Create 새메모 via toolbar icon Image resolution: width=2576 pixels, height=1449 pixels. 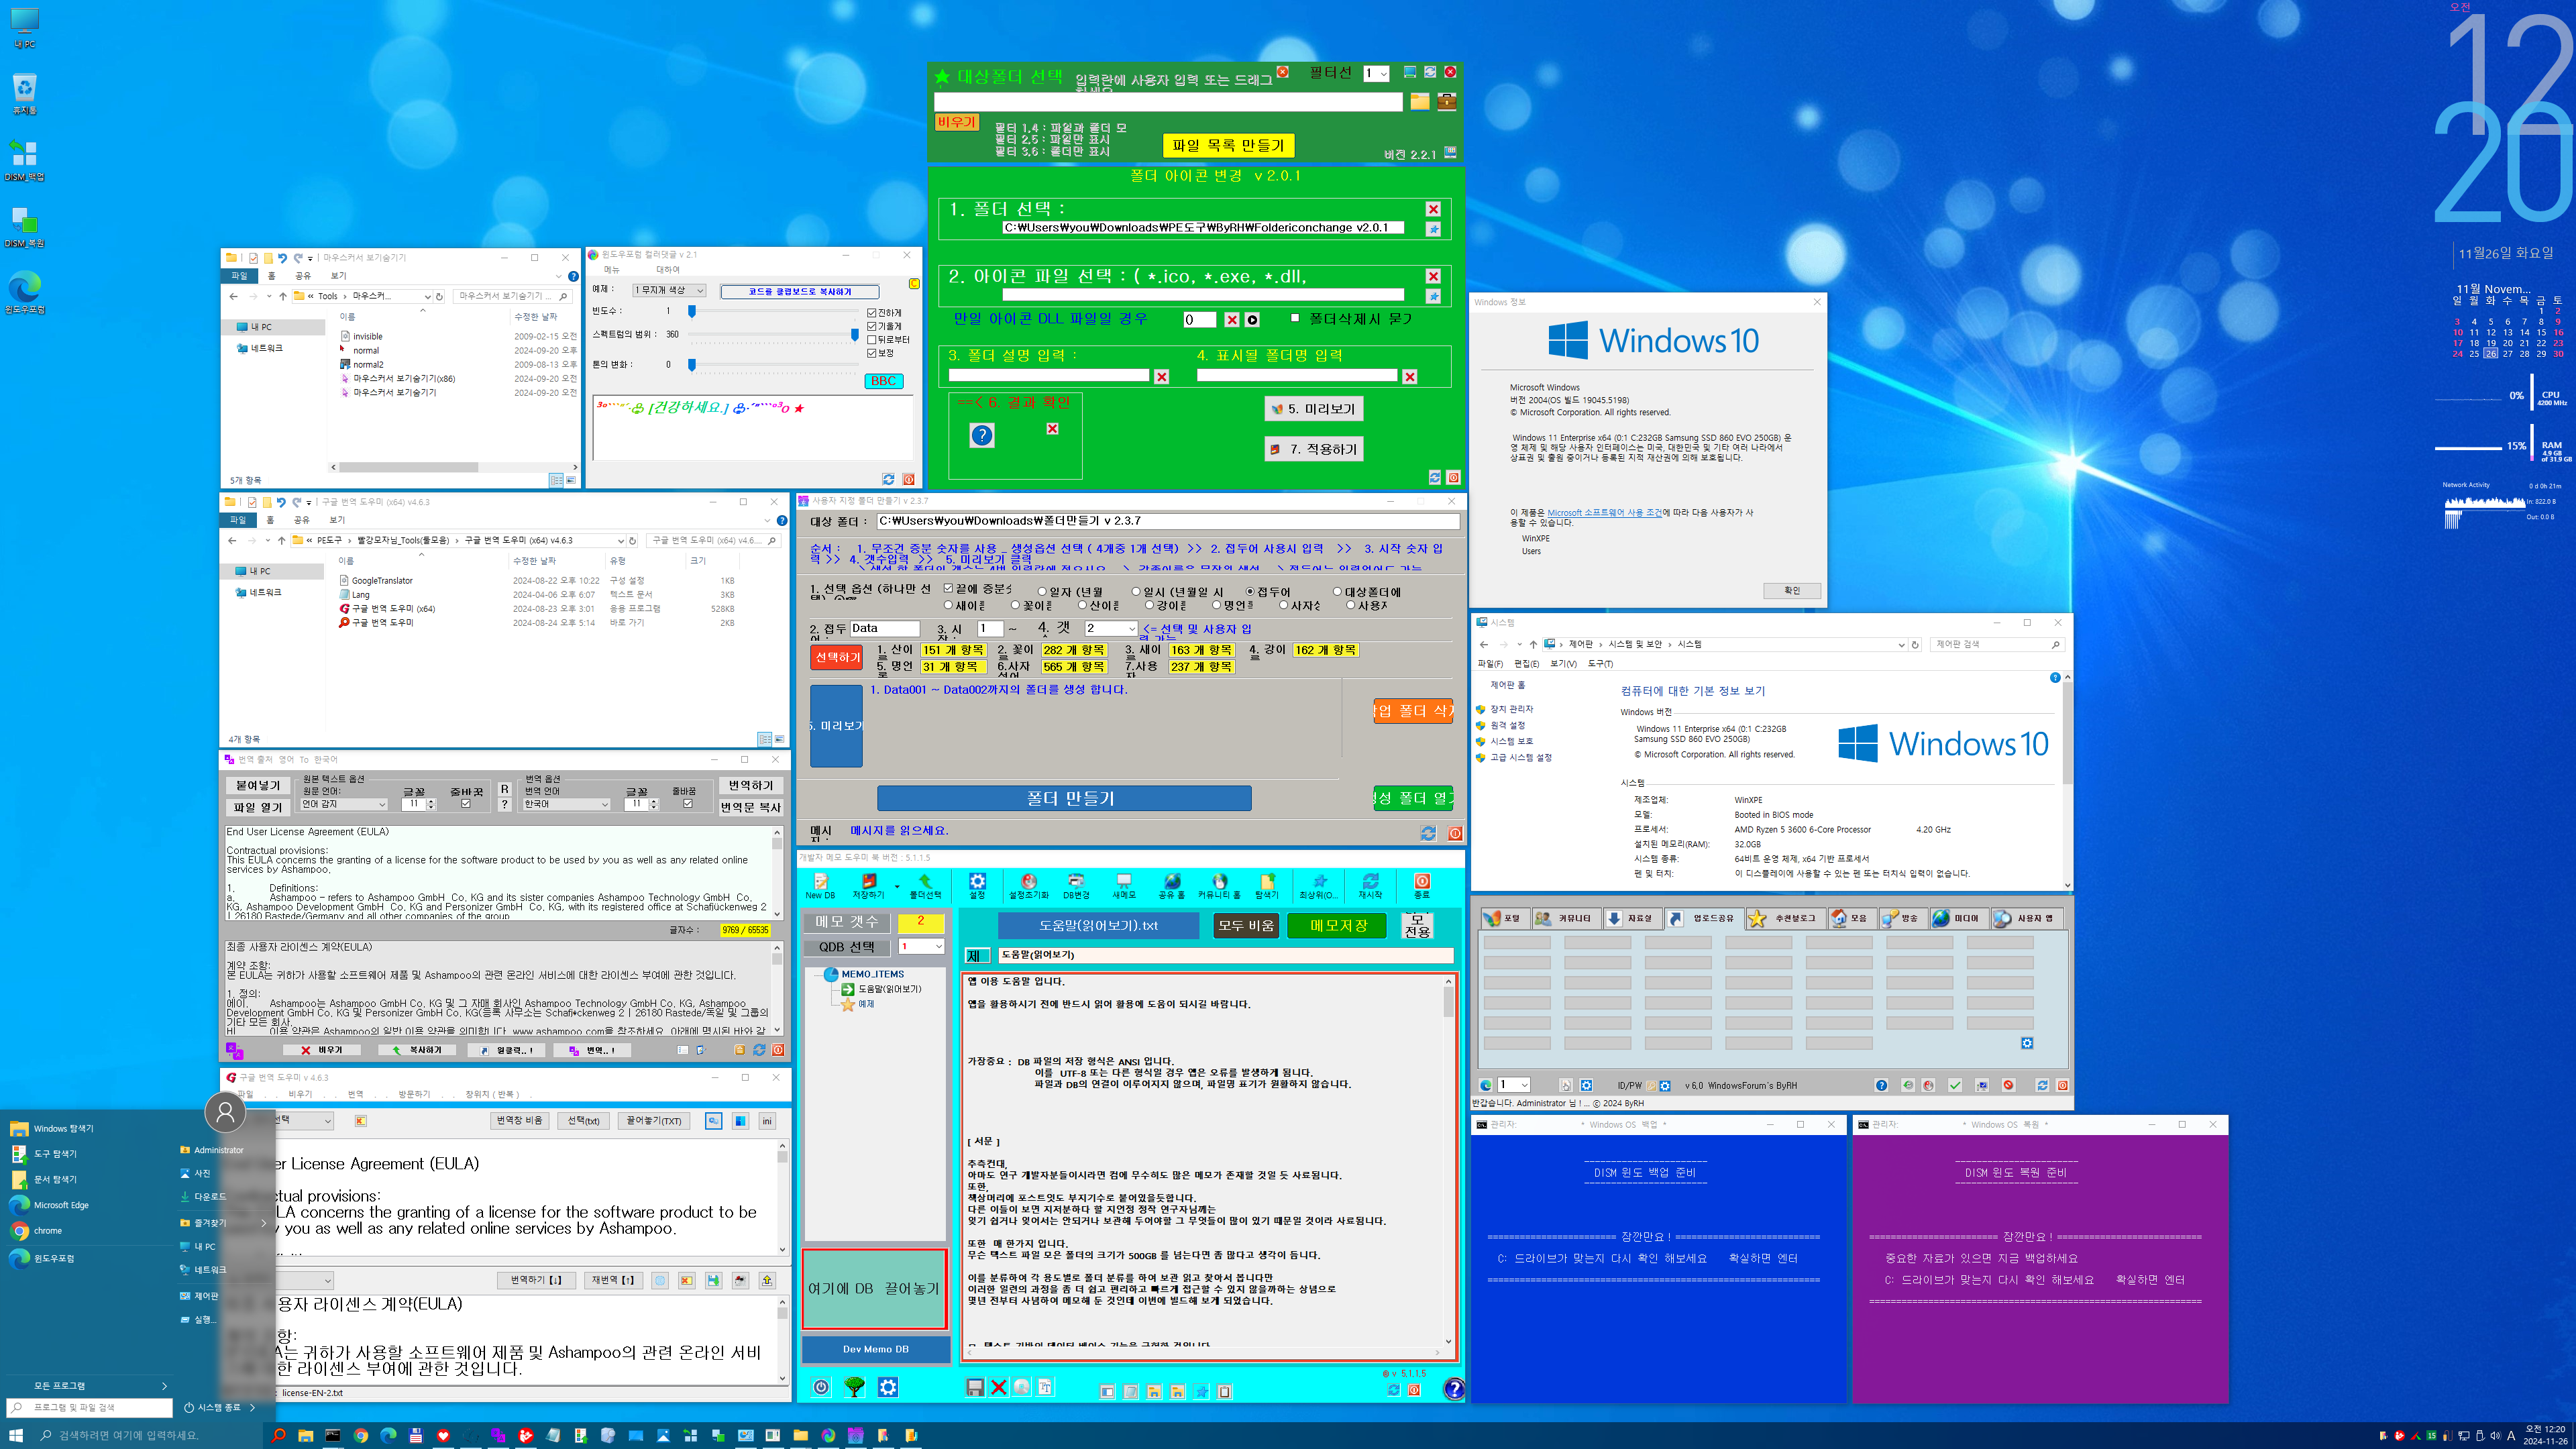[1124, 886]
